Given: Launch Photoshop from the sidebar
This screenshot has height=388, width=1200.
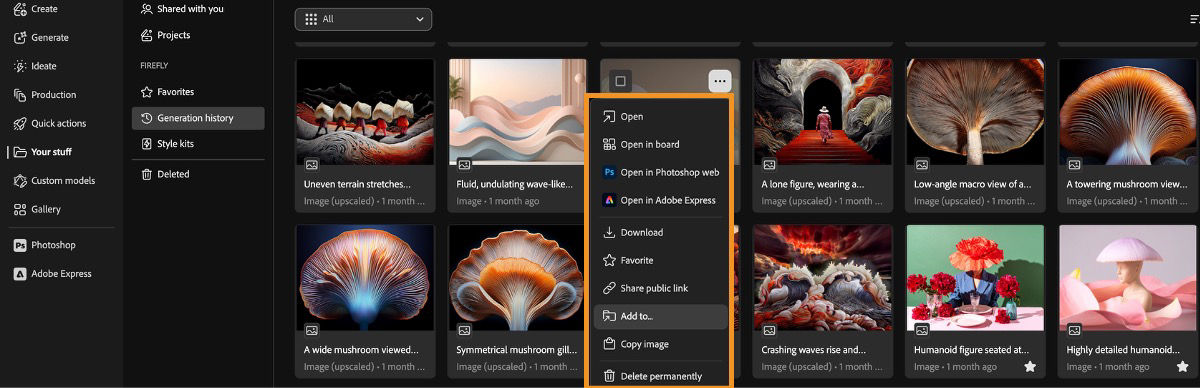Looking at the screenshot, I should 45,245.
